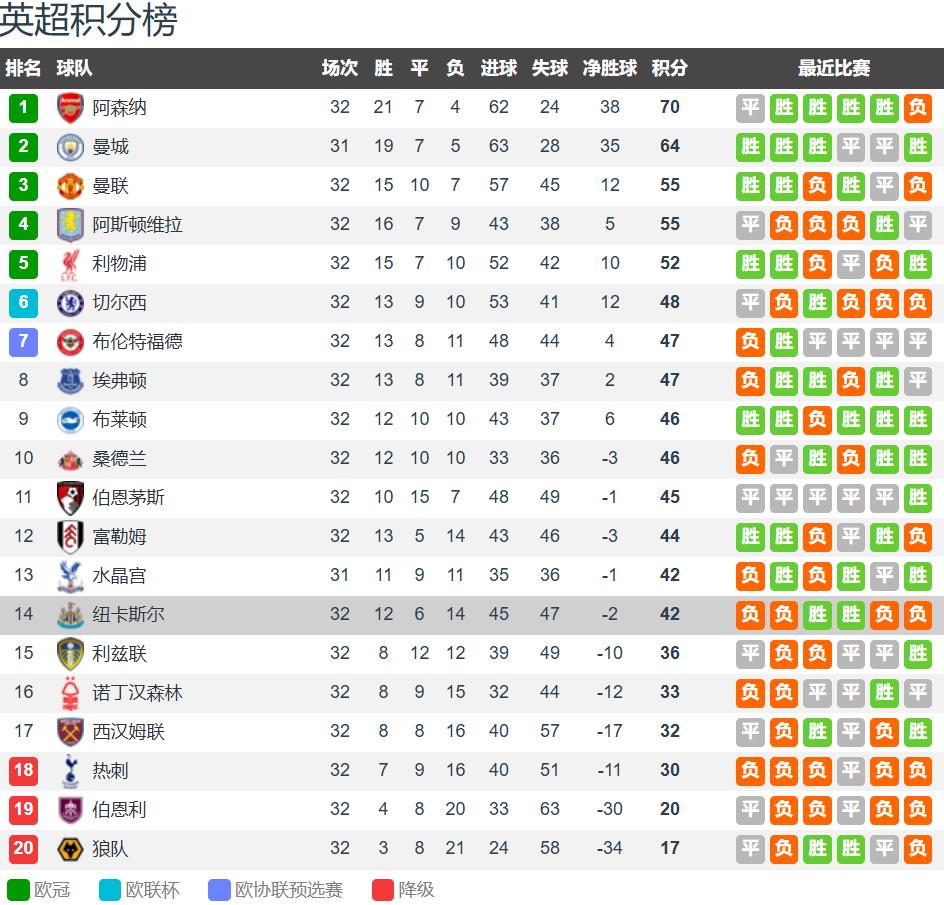
Task: Click the Everton (埃弗顿) club crest
Action: pyautogui.click(x=70, y=380)
